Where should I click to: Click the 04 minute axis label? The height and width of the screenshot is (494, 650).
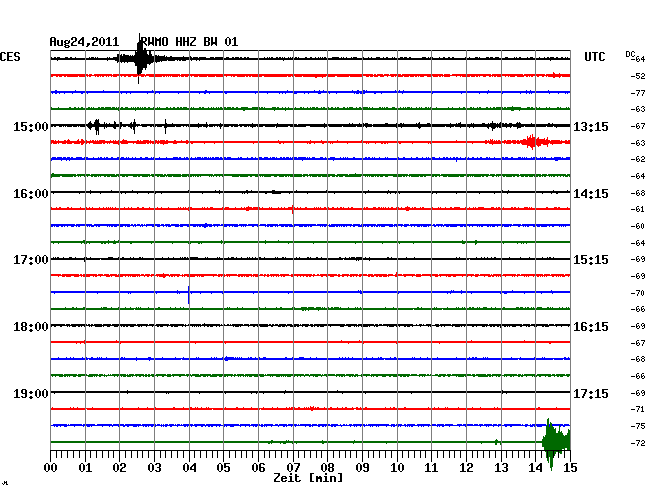click(189, 468)
